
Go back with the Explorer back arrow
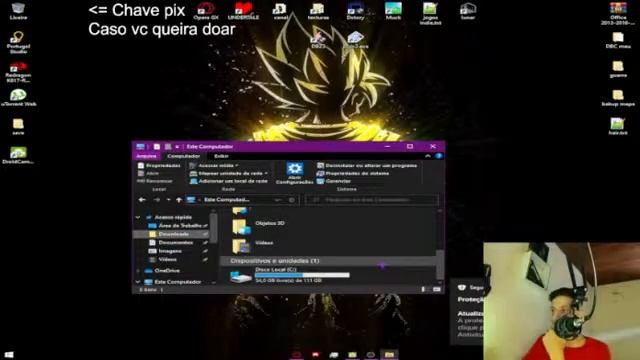[142, 200]
